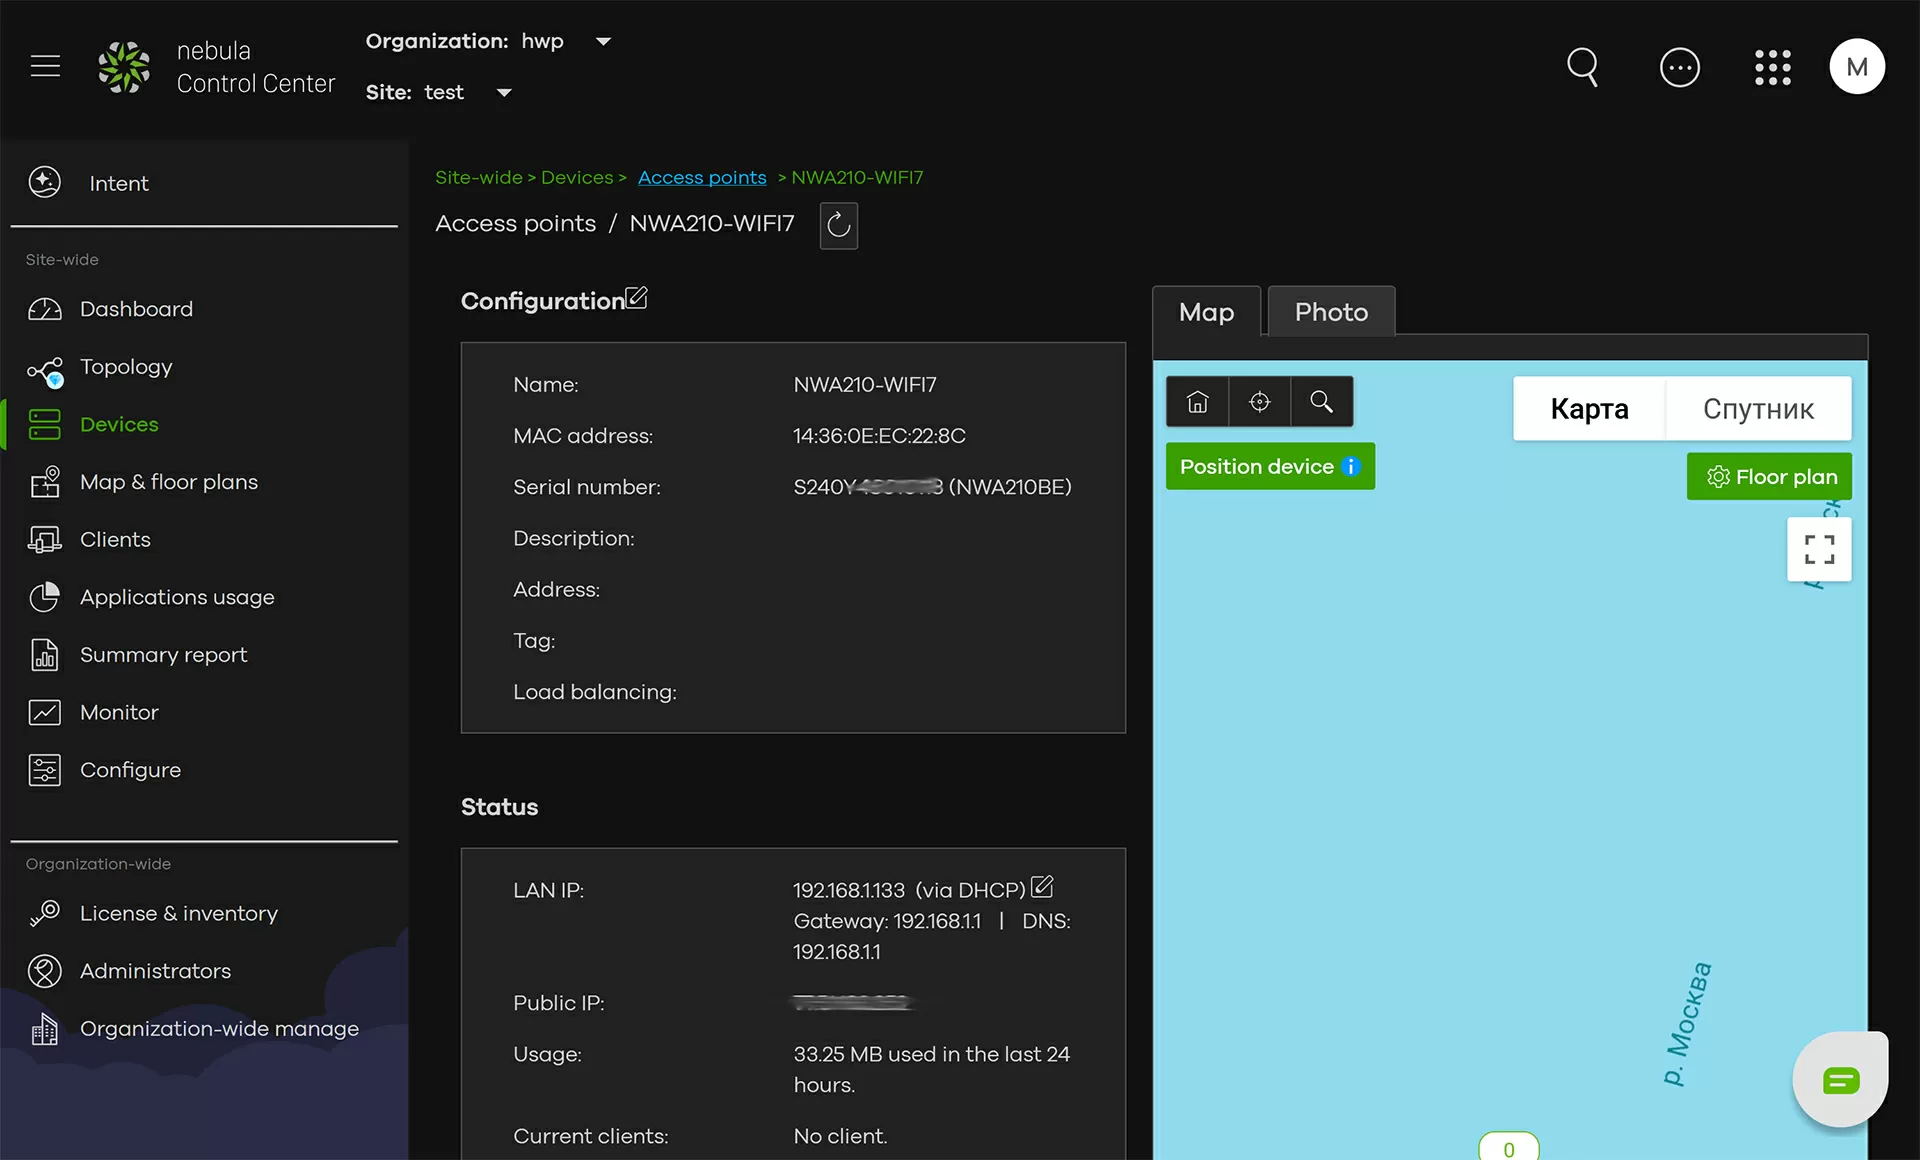
Task: Click the Configure sliders icon
Action: [45, 770]
